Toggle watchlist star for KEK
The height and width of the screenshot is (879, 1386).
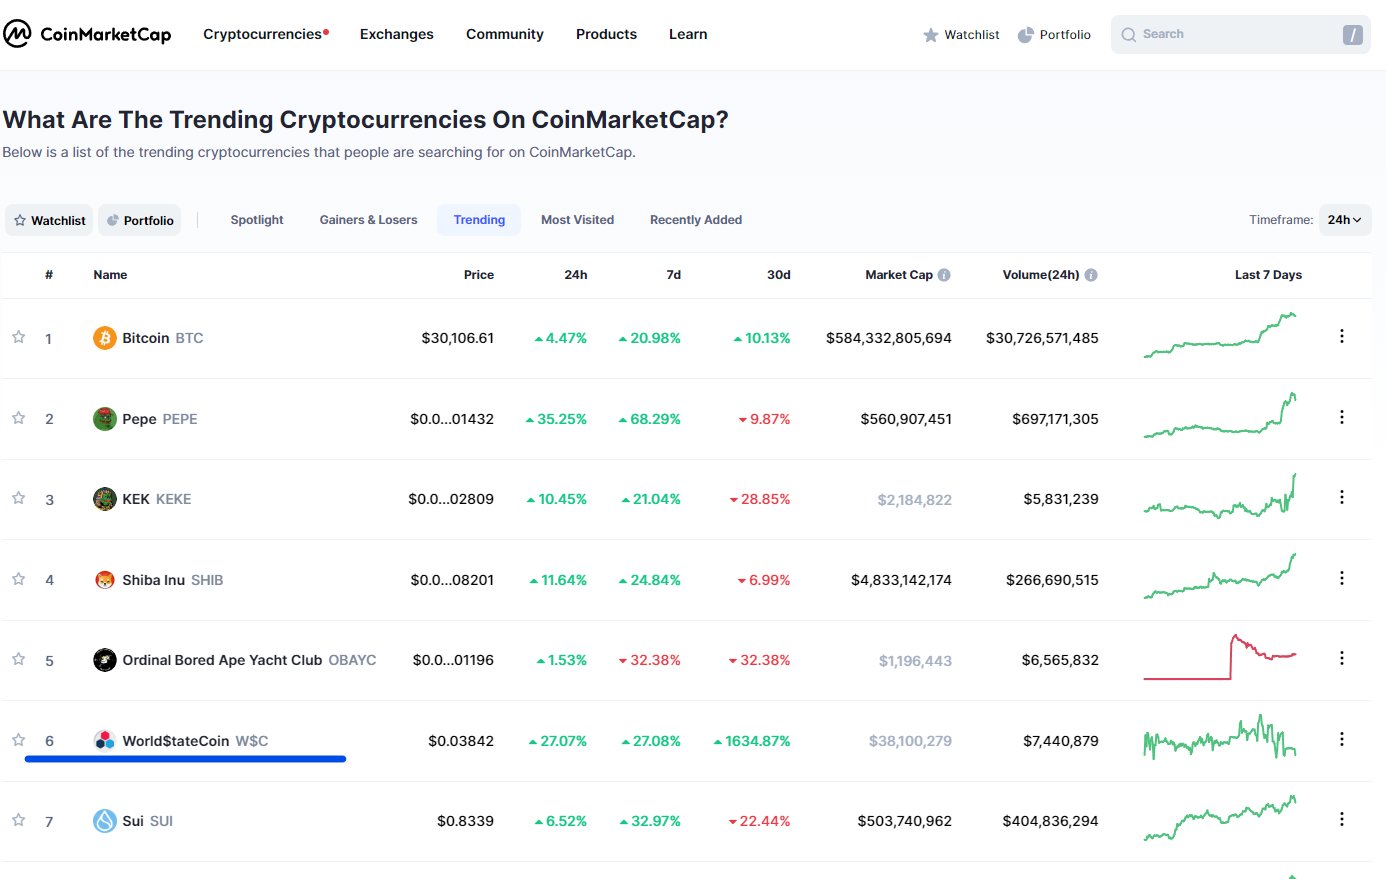[x=18, y=498]
